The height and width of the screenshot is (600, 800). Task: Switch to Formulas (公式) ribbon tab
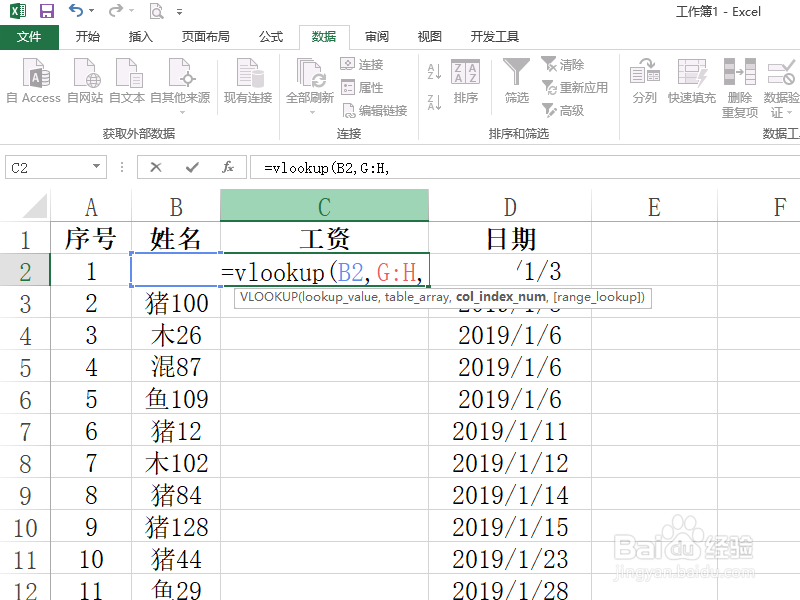tap(270, 37)
